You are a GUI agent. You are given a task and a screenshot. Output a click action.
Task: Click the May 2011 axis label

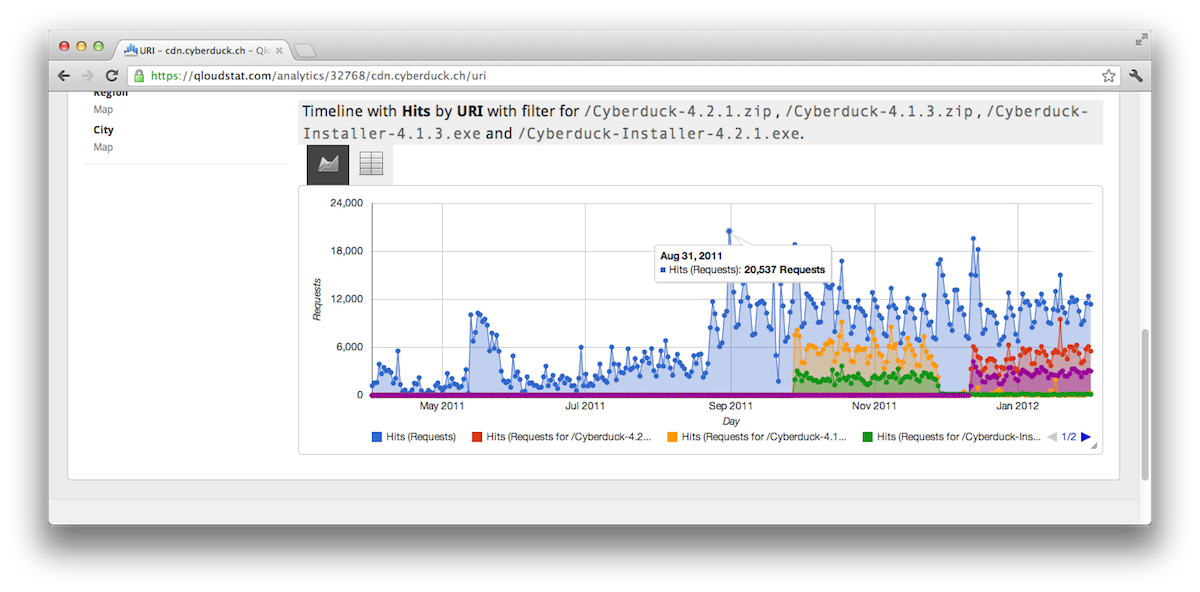442,406
